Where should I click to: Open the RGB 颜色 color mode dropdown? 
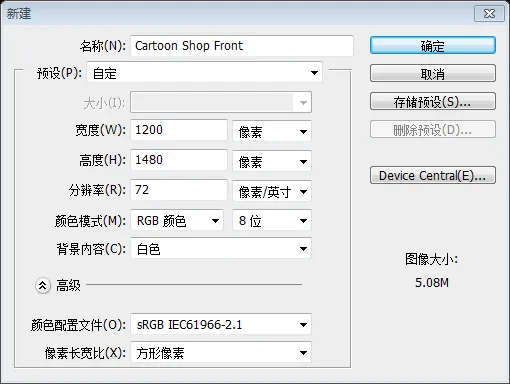point(177,220)
